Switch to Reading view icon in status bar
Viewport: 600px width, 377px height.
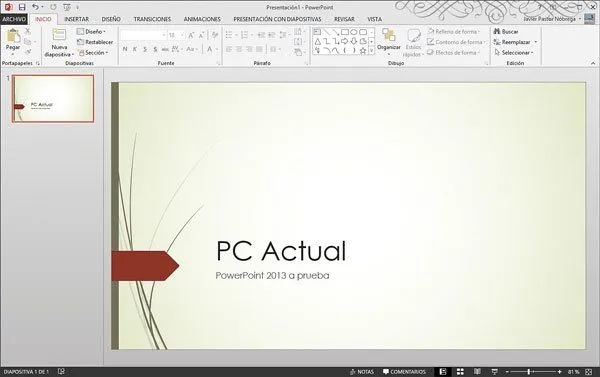[477, 372]
